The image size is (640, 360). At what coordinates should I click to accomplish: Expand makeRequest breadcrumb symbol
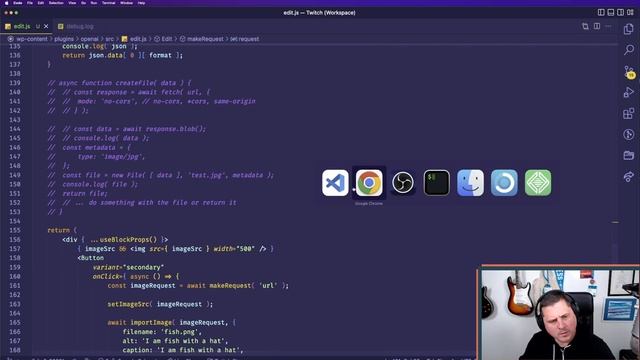(205, 39)
